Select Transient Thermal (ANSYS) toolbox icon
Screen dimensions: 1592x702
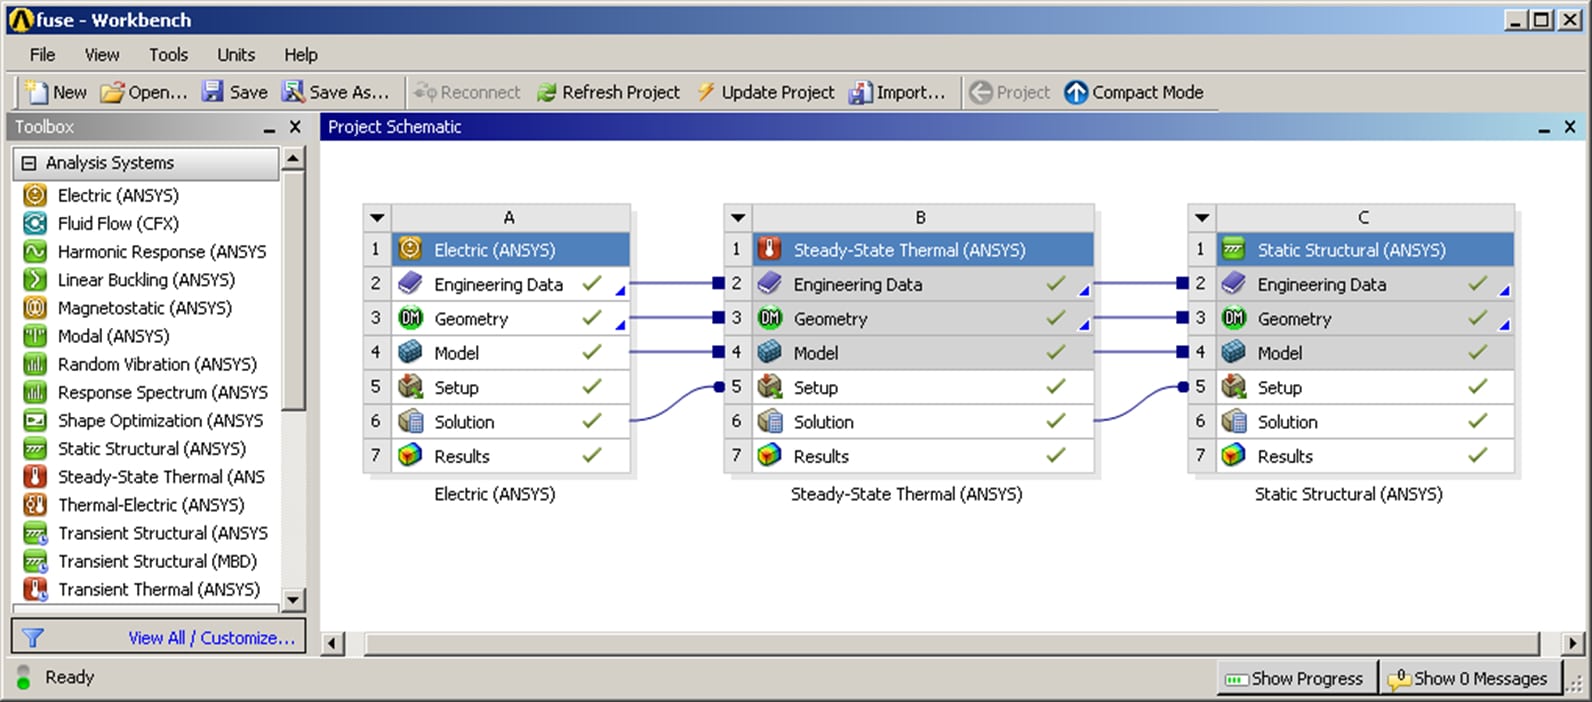pos(35,589)
